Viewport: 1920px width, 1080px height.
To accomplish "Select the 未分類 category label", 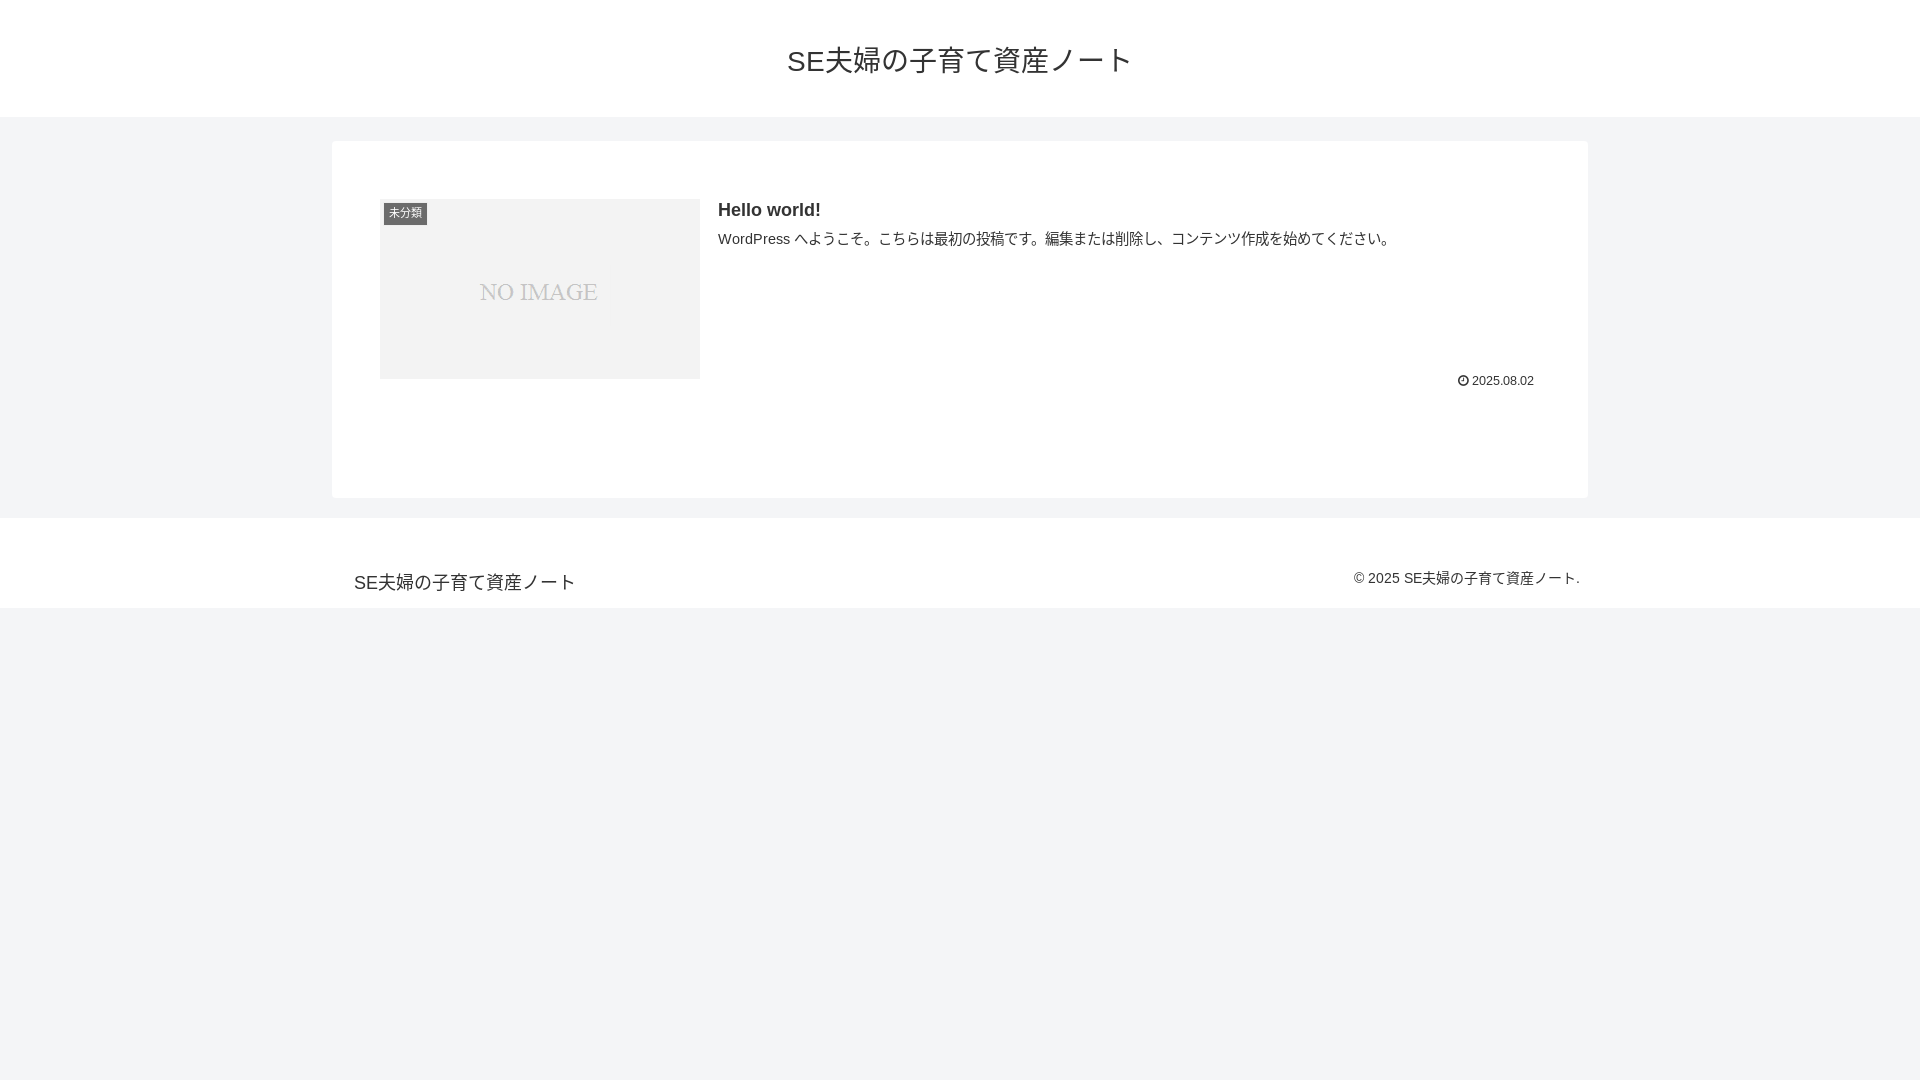I will pos(405,213).
